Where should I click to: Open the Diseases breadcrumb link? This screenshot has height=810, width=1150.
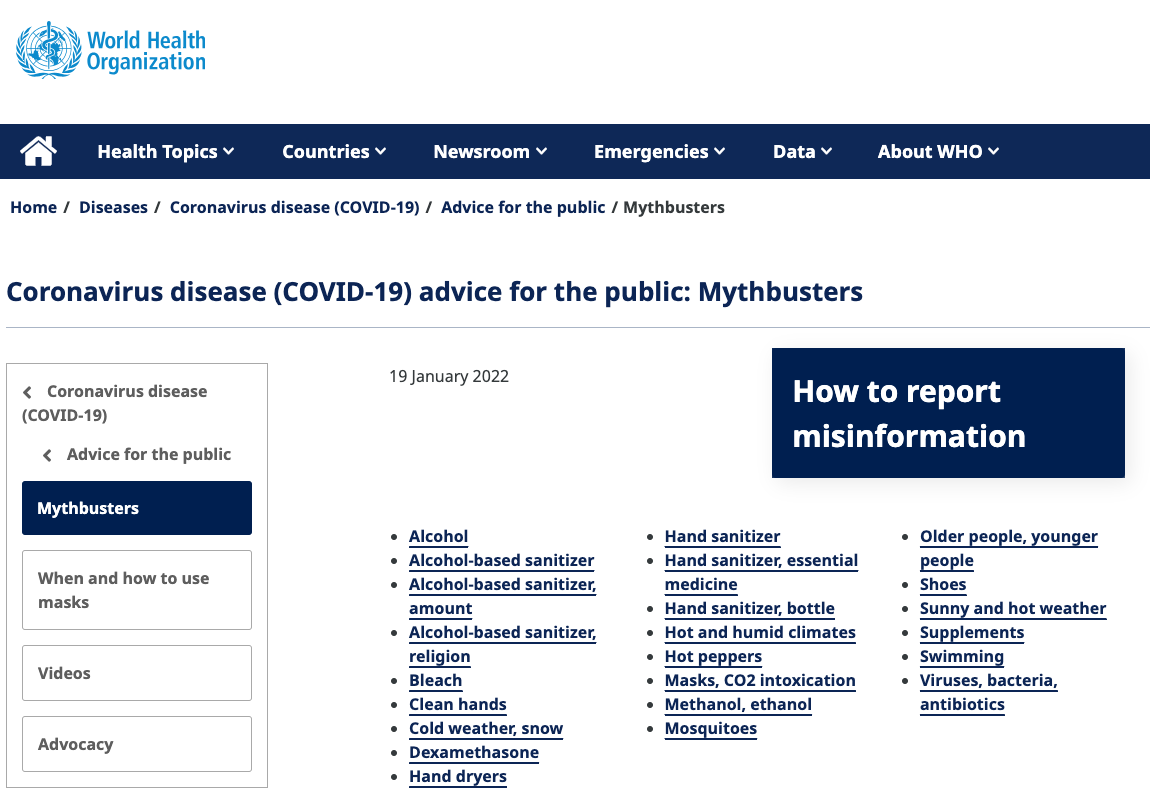pos(113,207)
